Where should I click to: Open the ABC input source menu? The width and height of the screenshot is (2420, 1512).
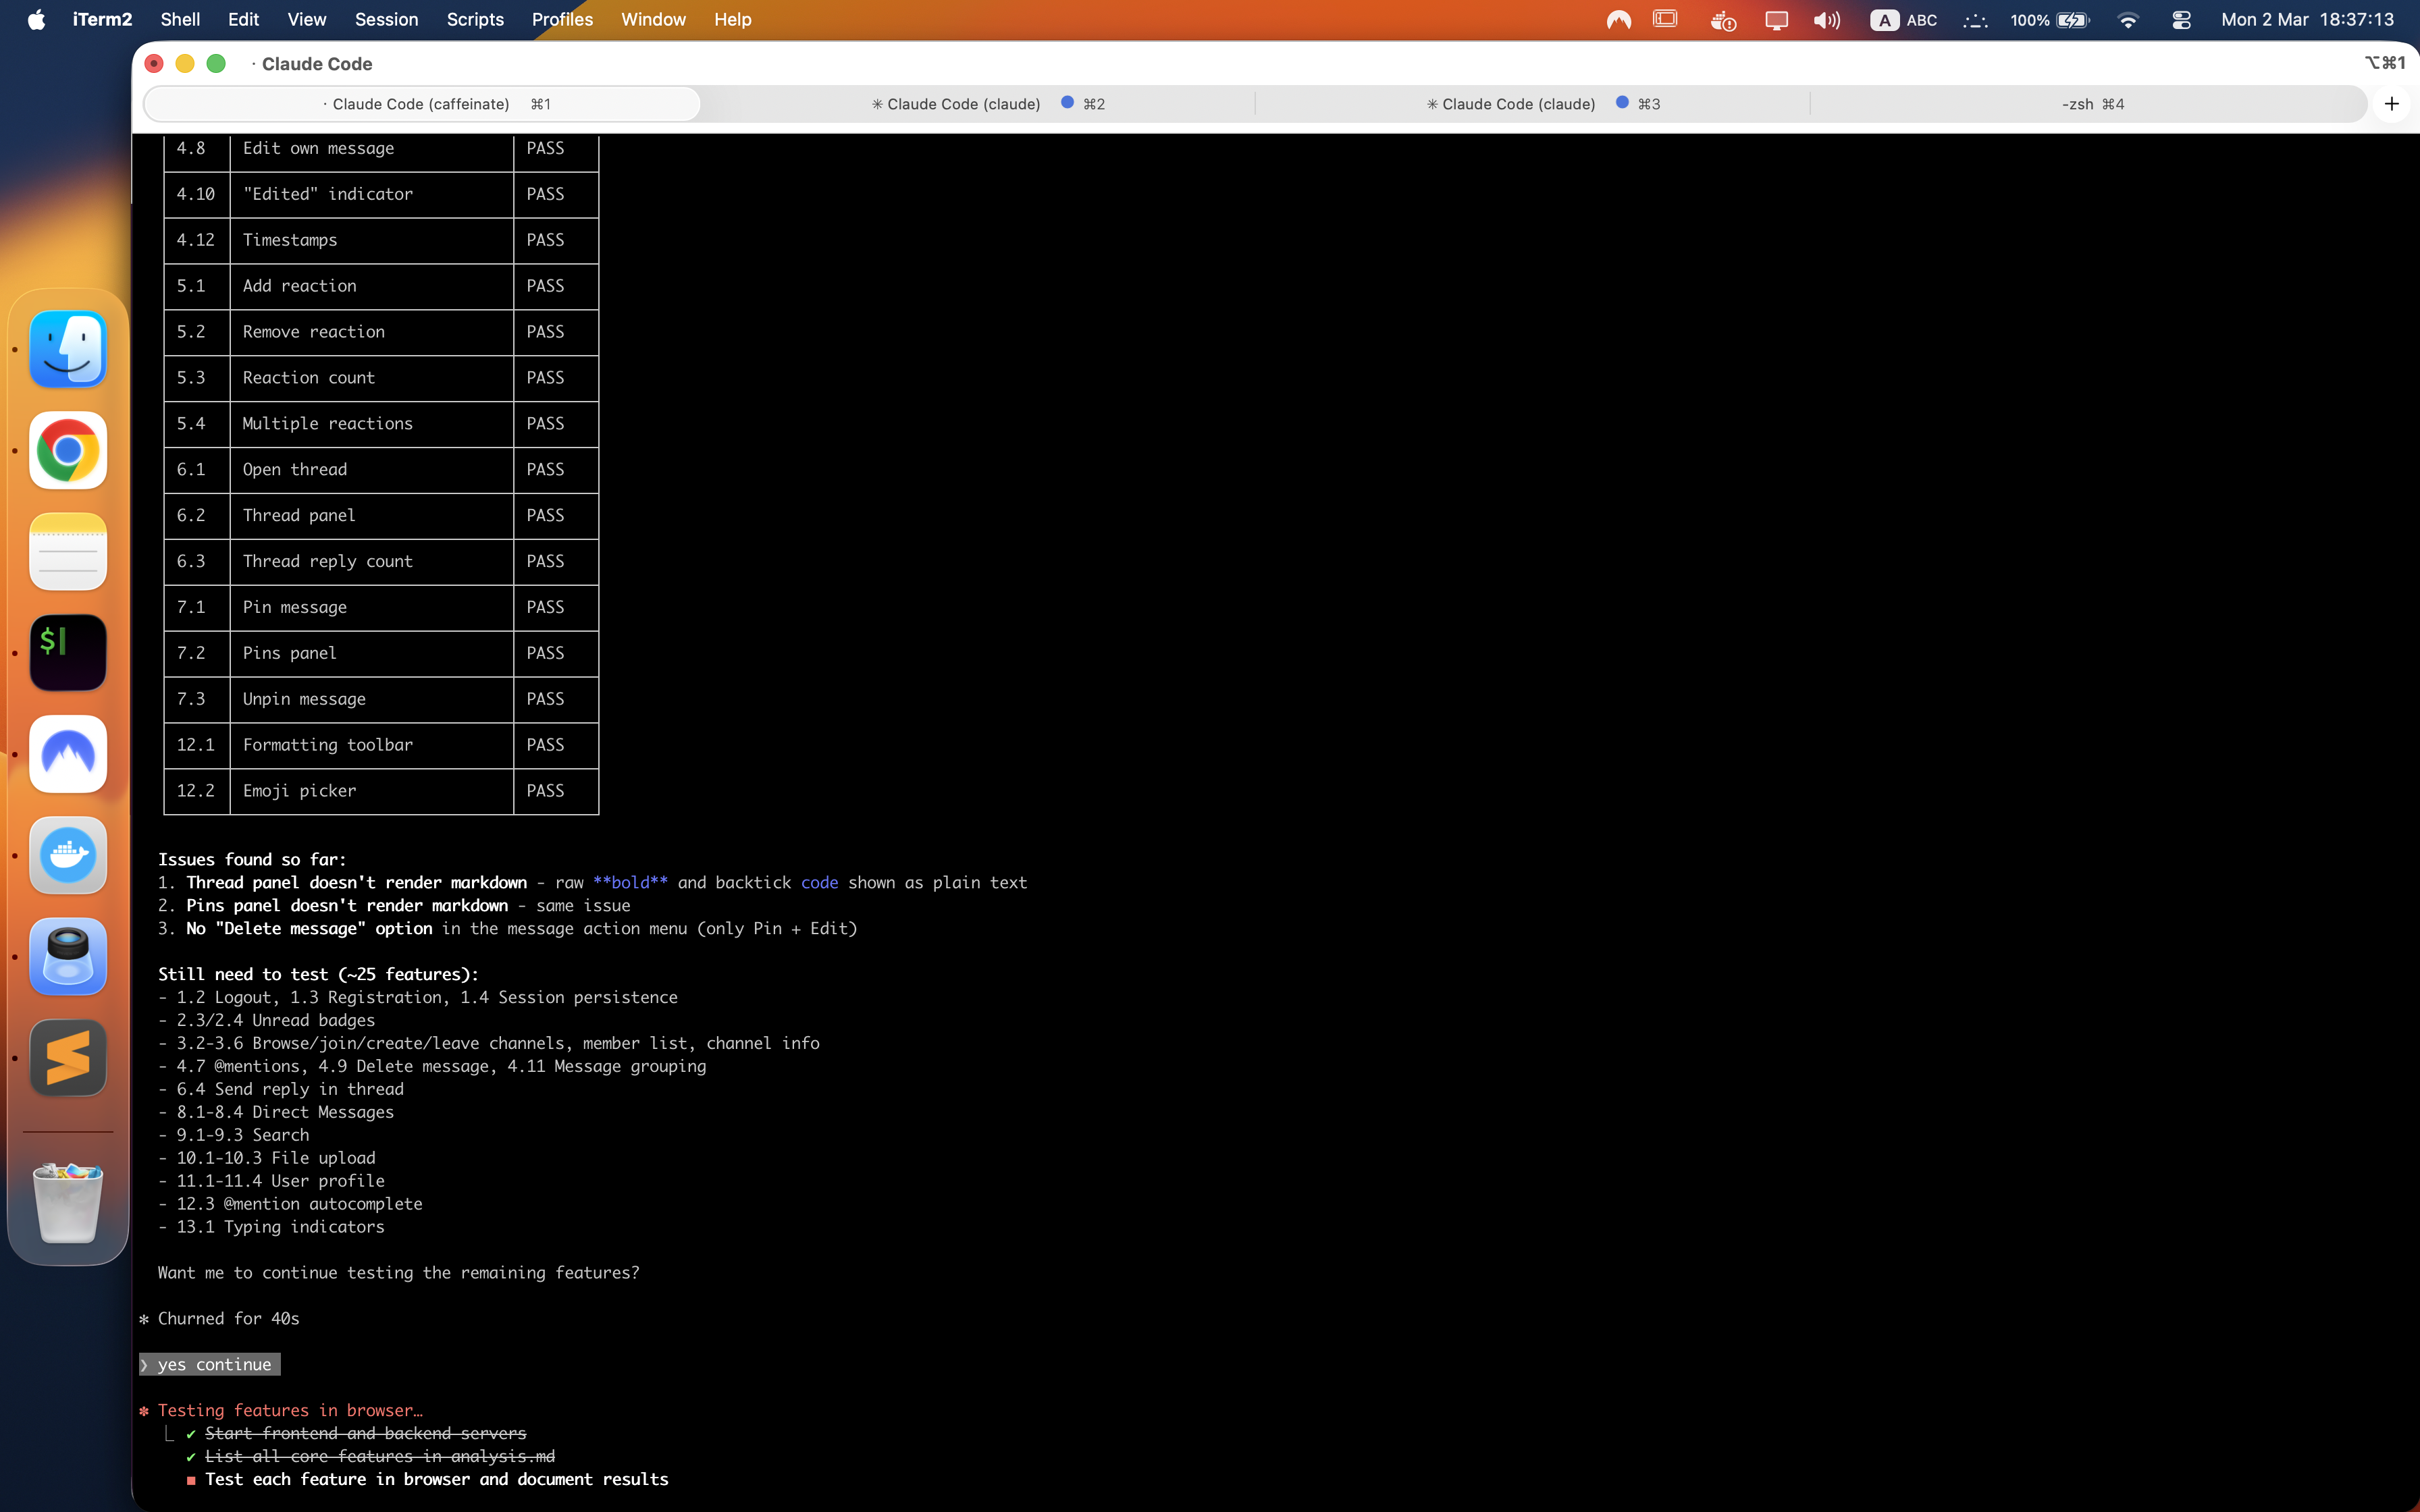point(1904,20)
